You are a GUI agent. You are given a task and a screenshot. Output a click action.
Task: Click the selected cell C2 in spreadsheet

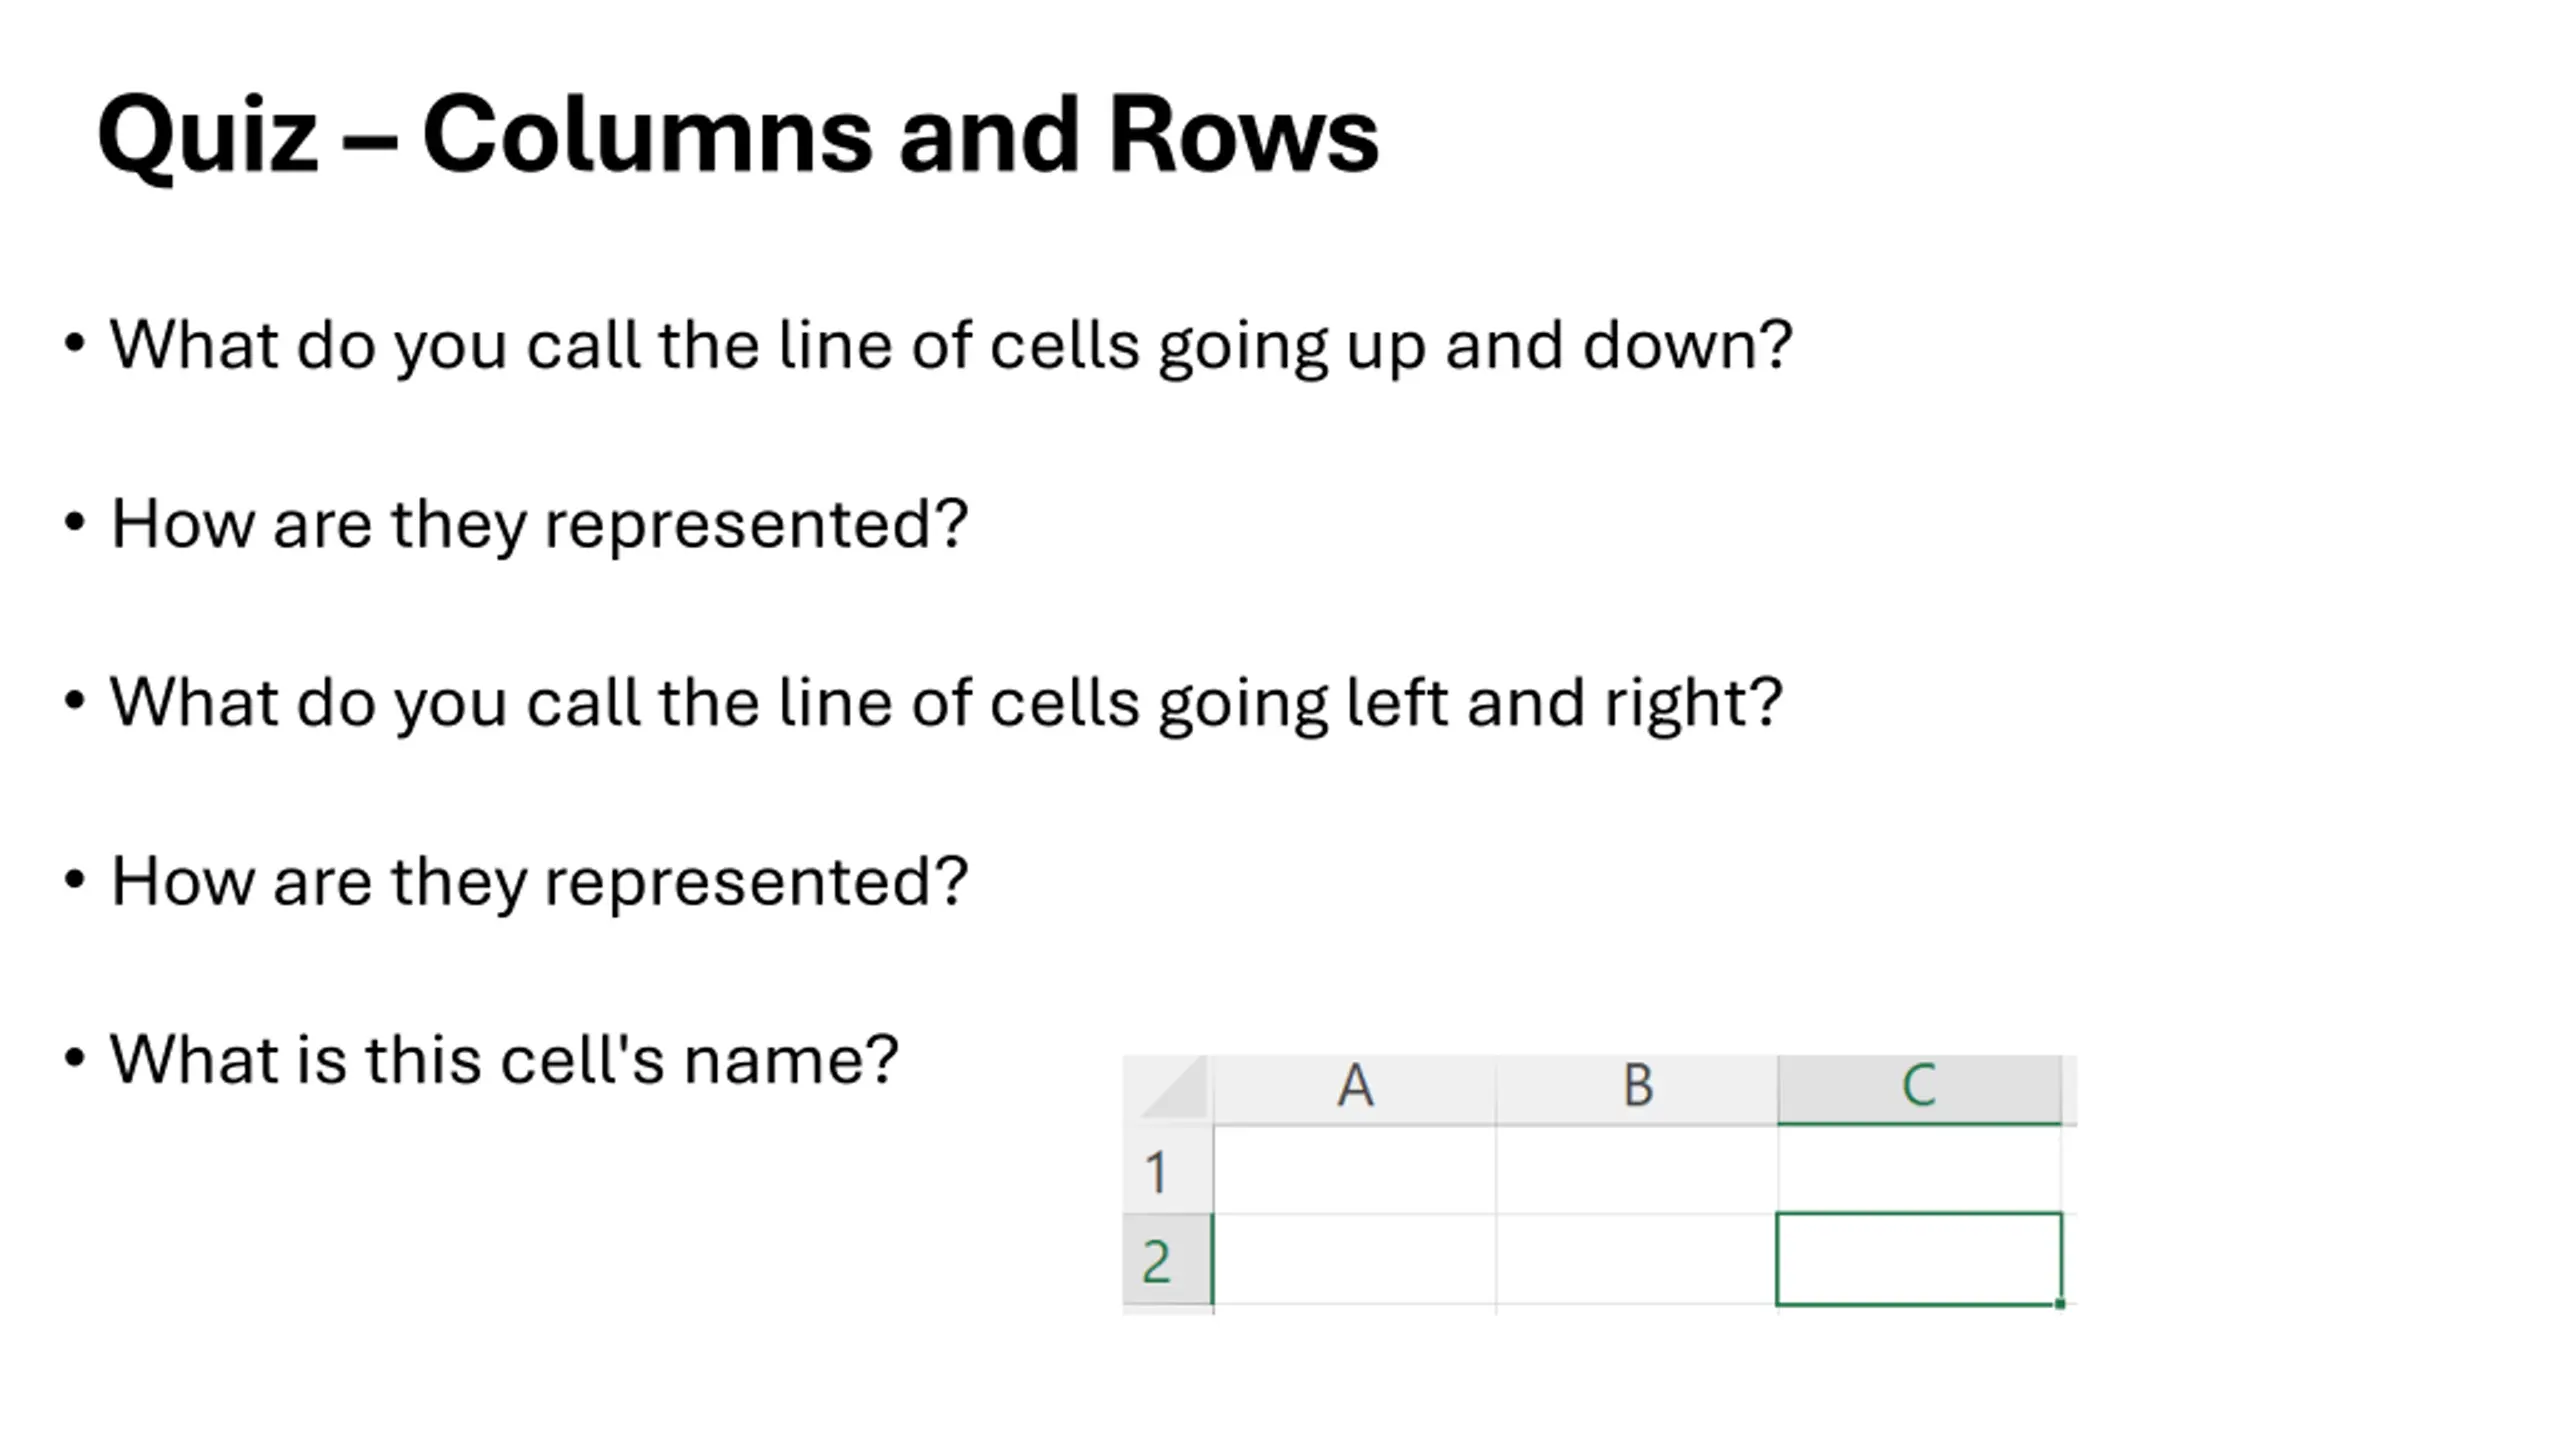click(x=1919, y=1259)
